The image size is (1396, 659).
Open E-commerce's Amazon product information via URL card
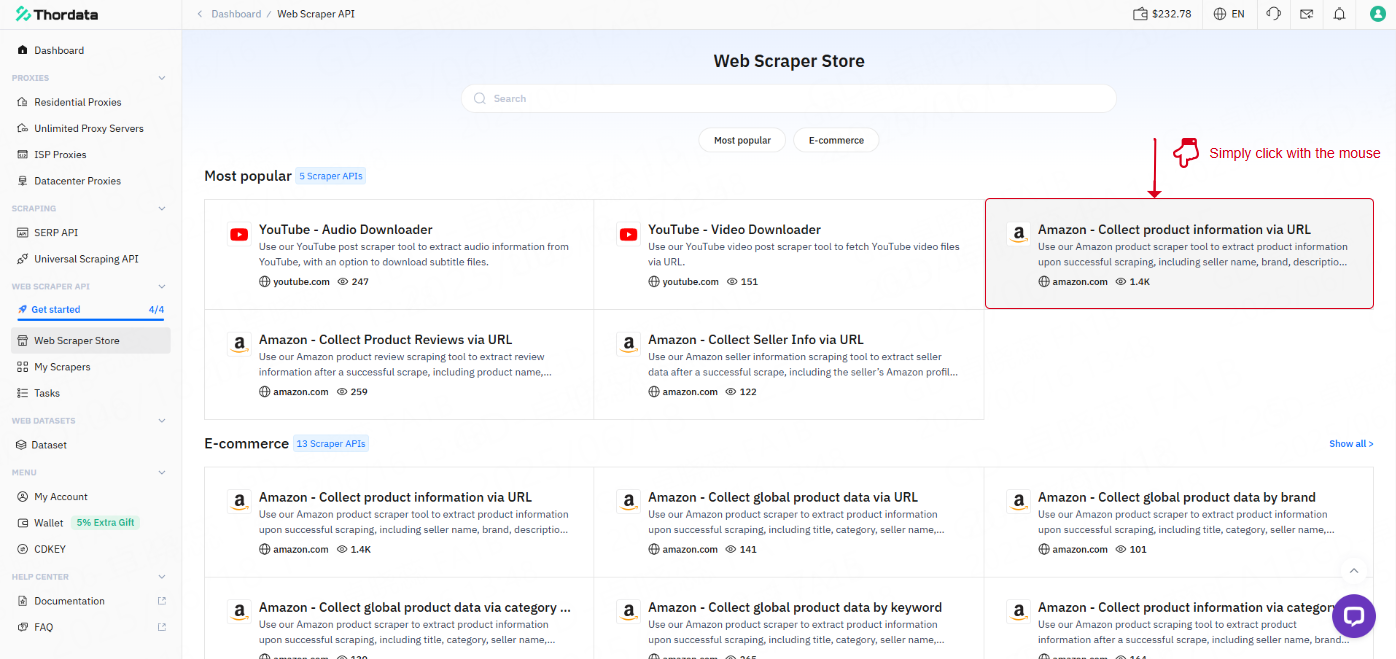(x=399, y=522)
